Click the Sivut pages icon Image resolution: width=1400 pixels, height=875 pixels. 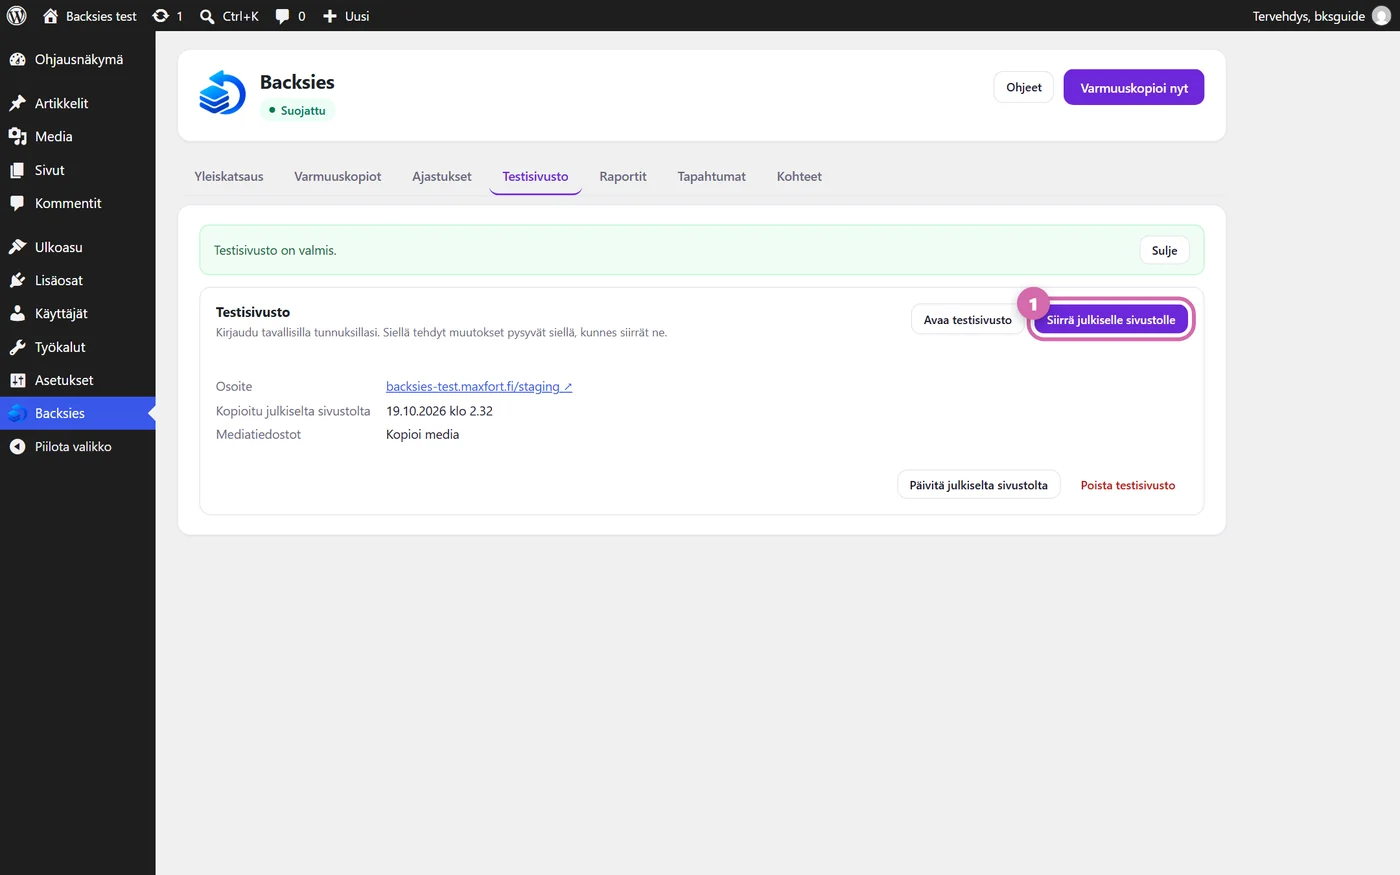point(17,170)
